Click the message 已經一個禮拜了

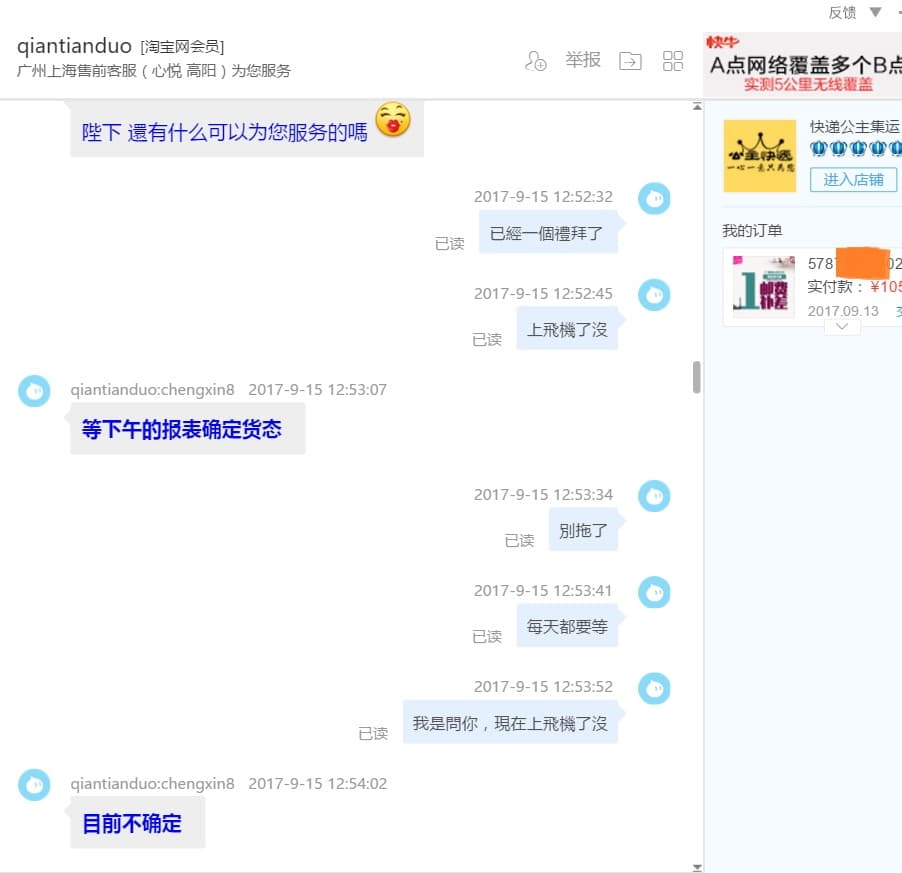548,233
